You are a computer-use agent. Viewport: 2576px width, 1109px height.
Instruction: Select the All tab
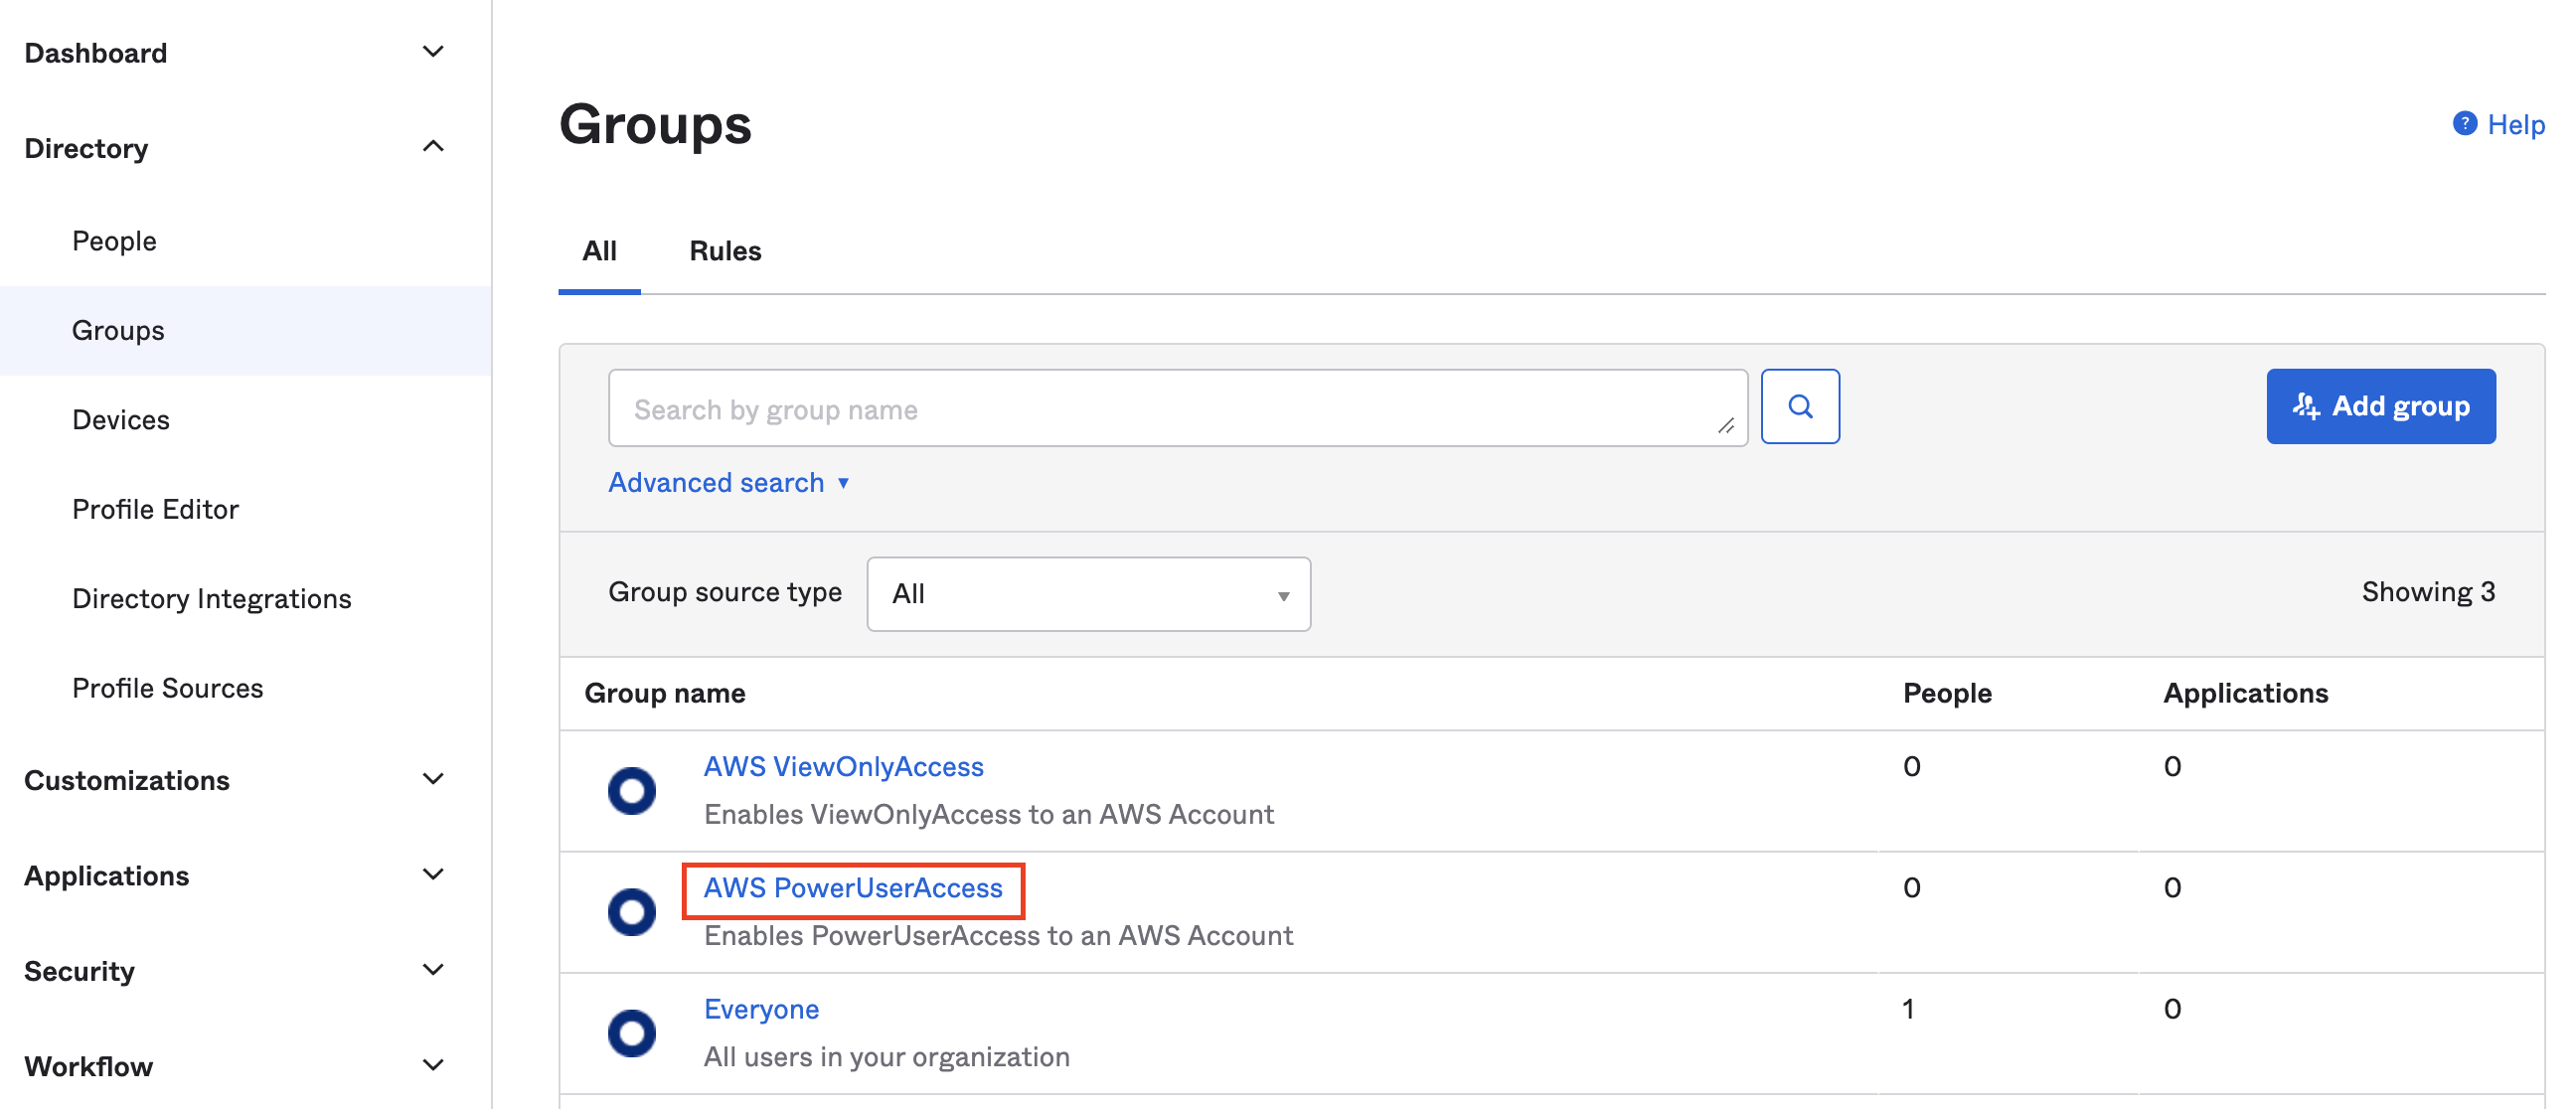point(599,250)
